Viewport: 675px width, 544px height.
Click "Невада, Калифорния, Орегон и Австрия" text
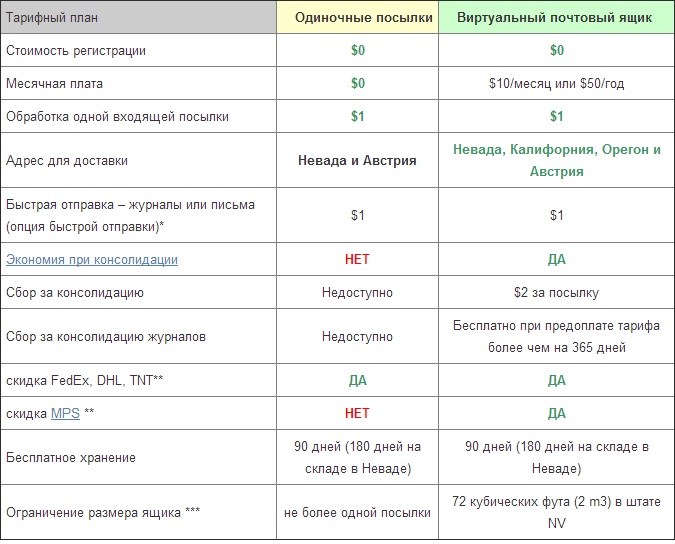click(x=556, y=160)
